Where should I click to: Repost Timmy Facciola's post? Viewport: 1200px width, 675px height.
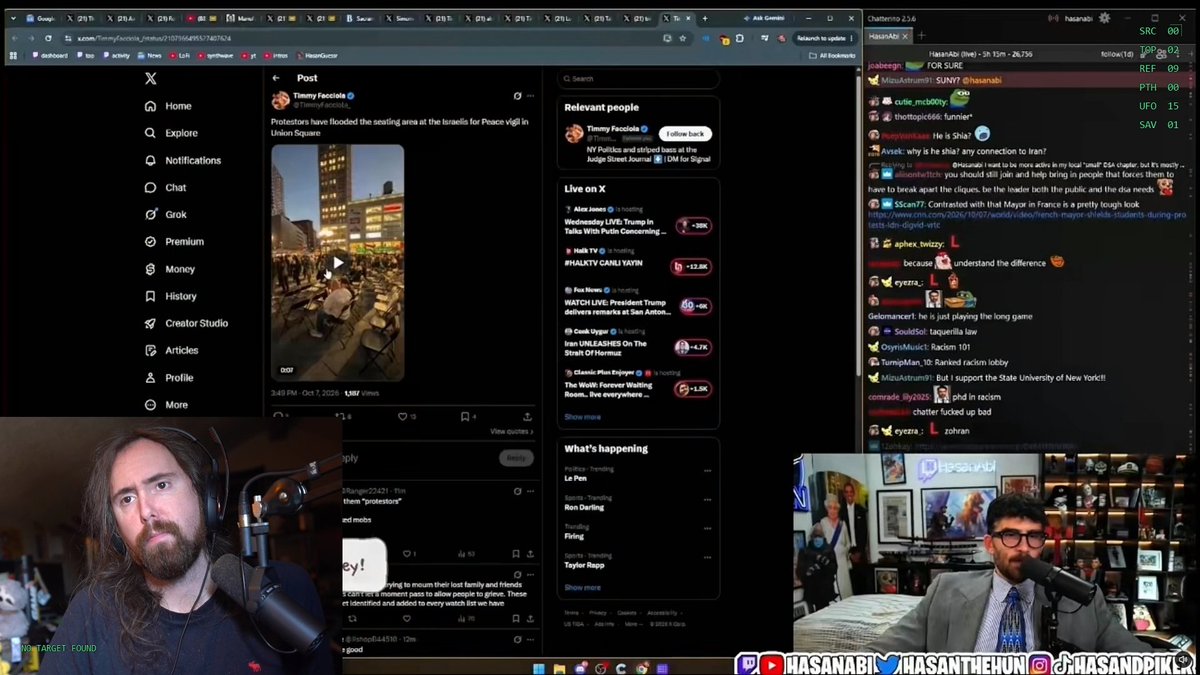point(341,416)
